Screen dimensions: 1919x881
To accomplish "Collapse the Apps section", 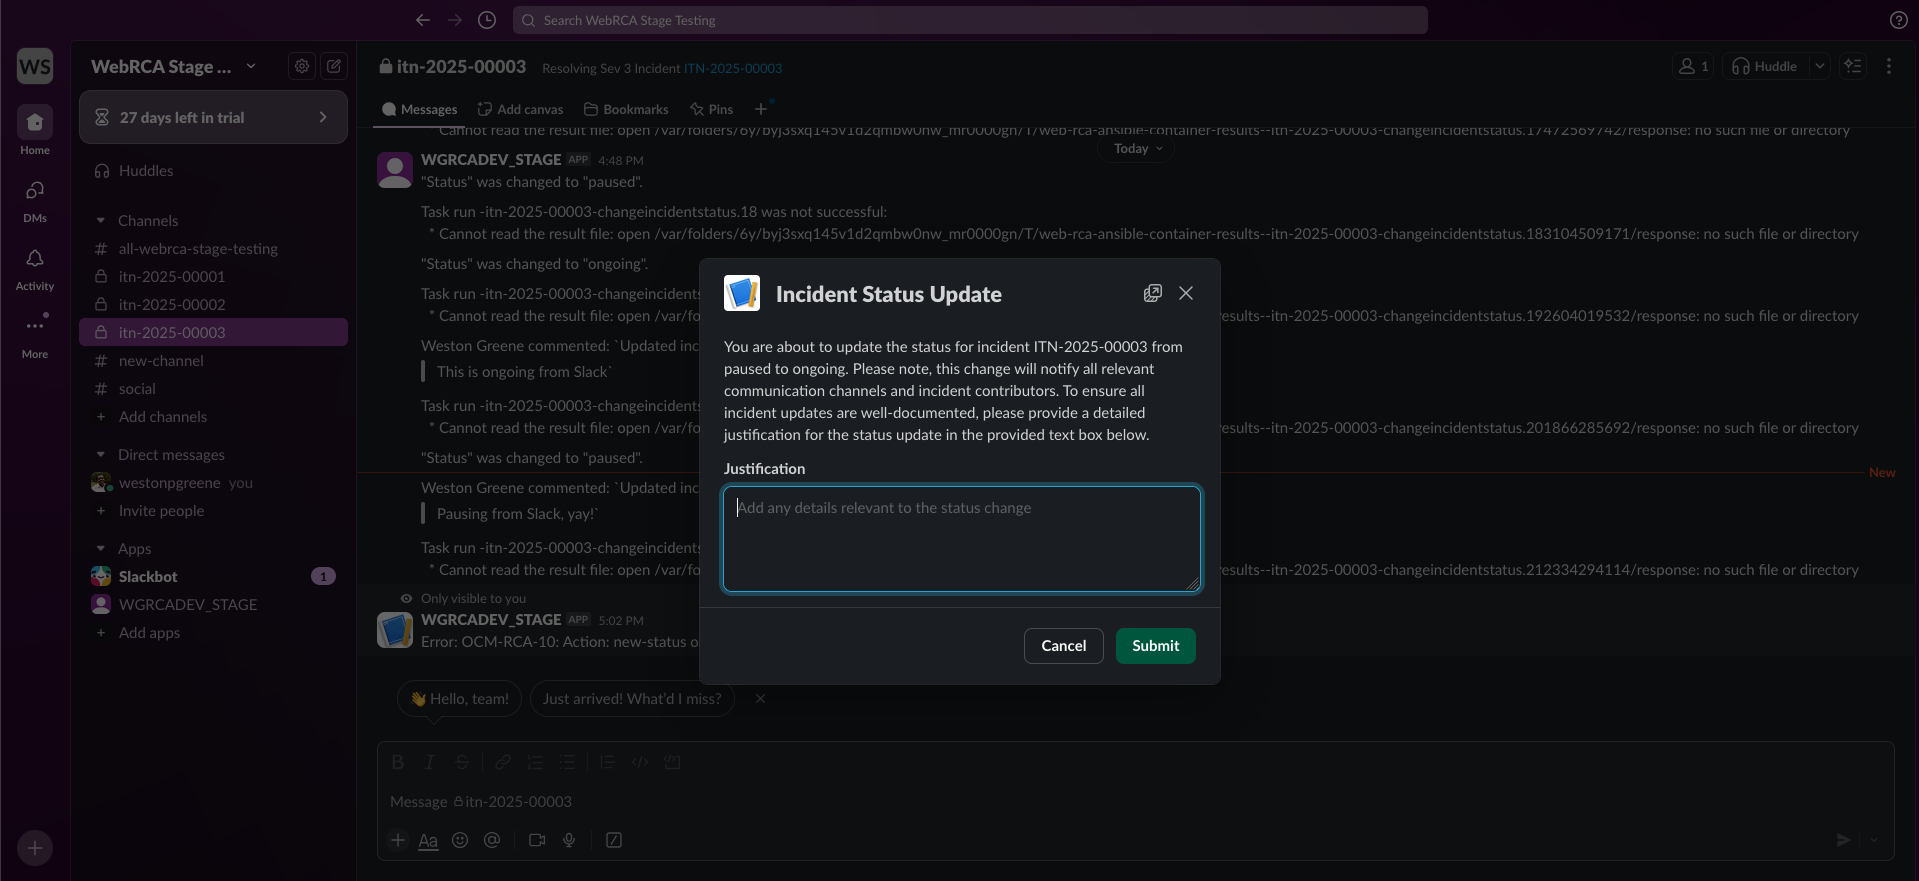I will tap(101, 548).
